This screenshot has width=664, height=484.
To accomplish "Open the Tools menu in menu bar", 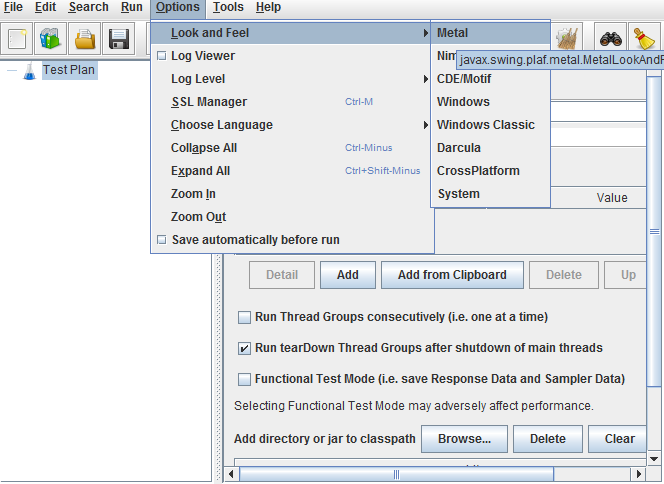I will coord(228,8).
